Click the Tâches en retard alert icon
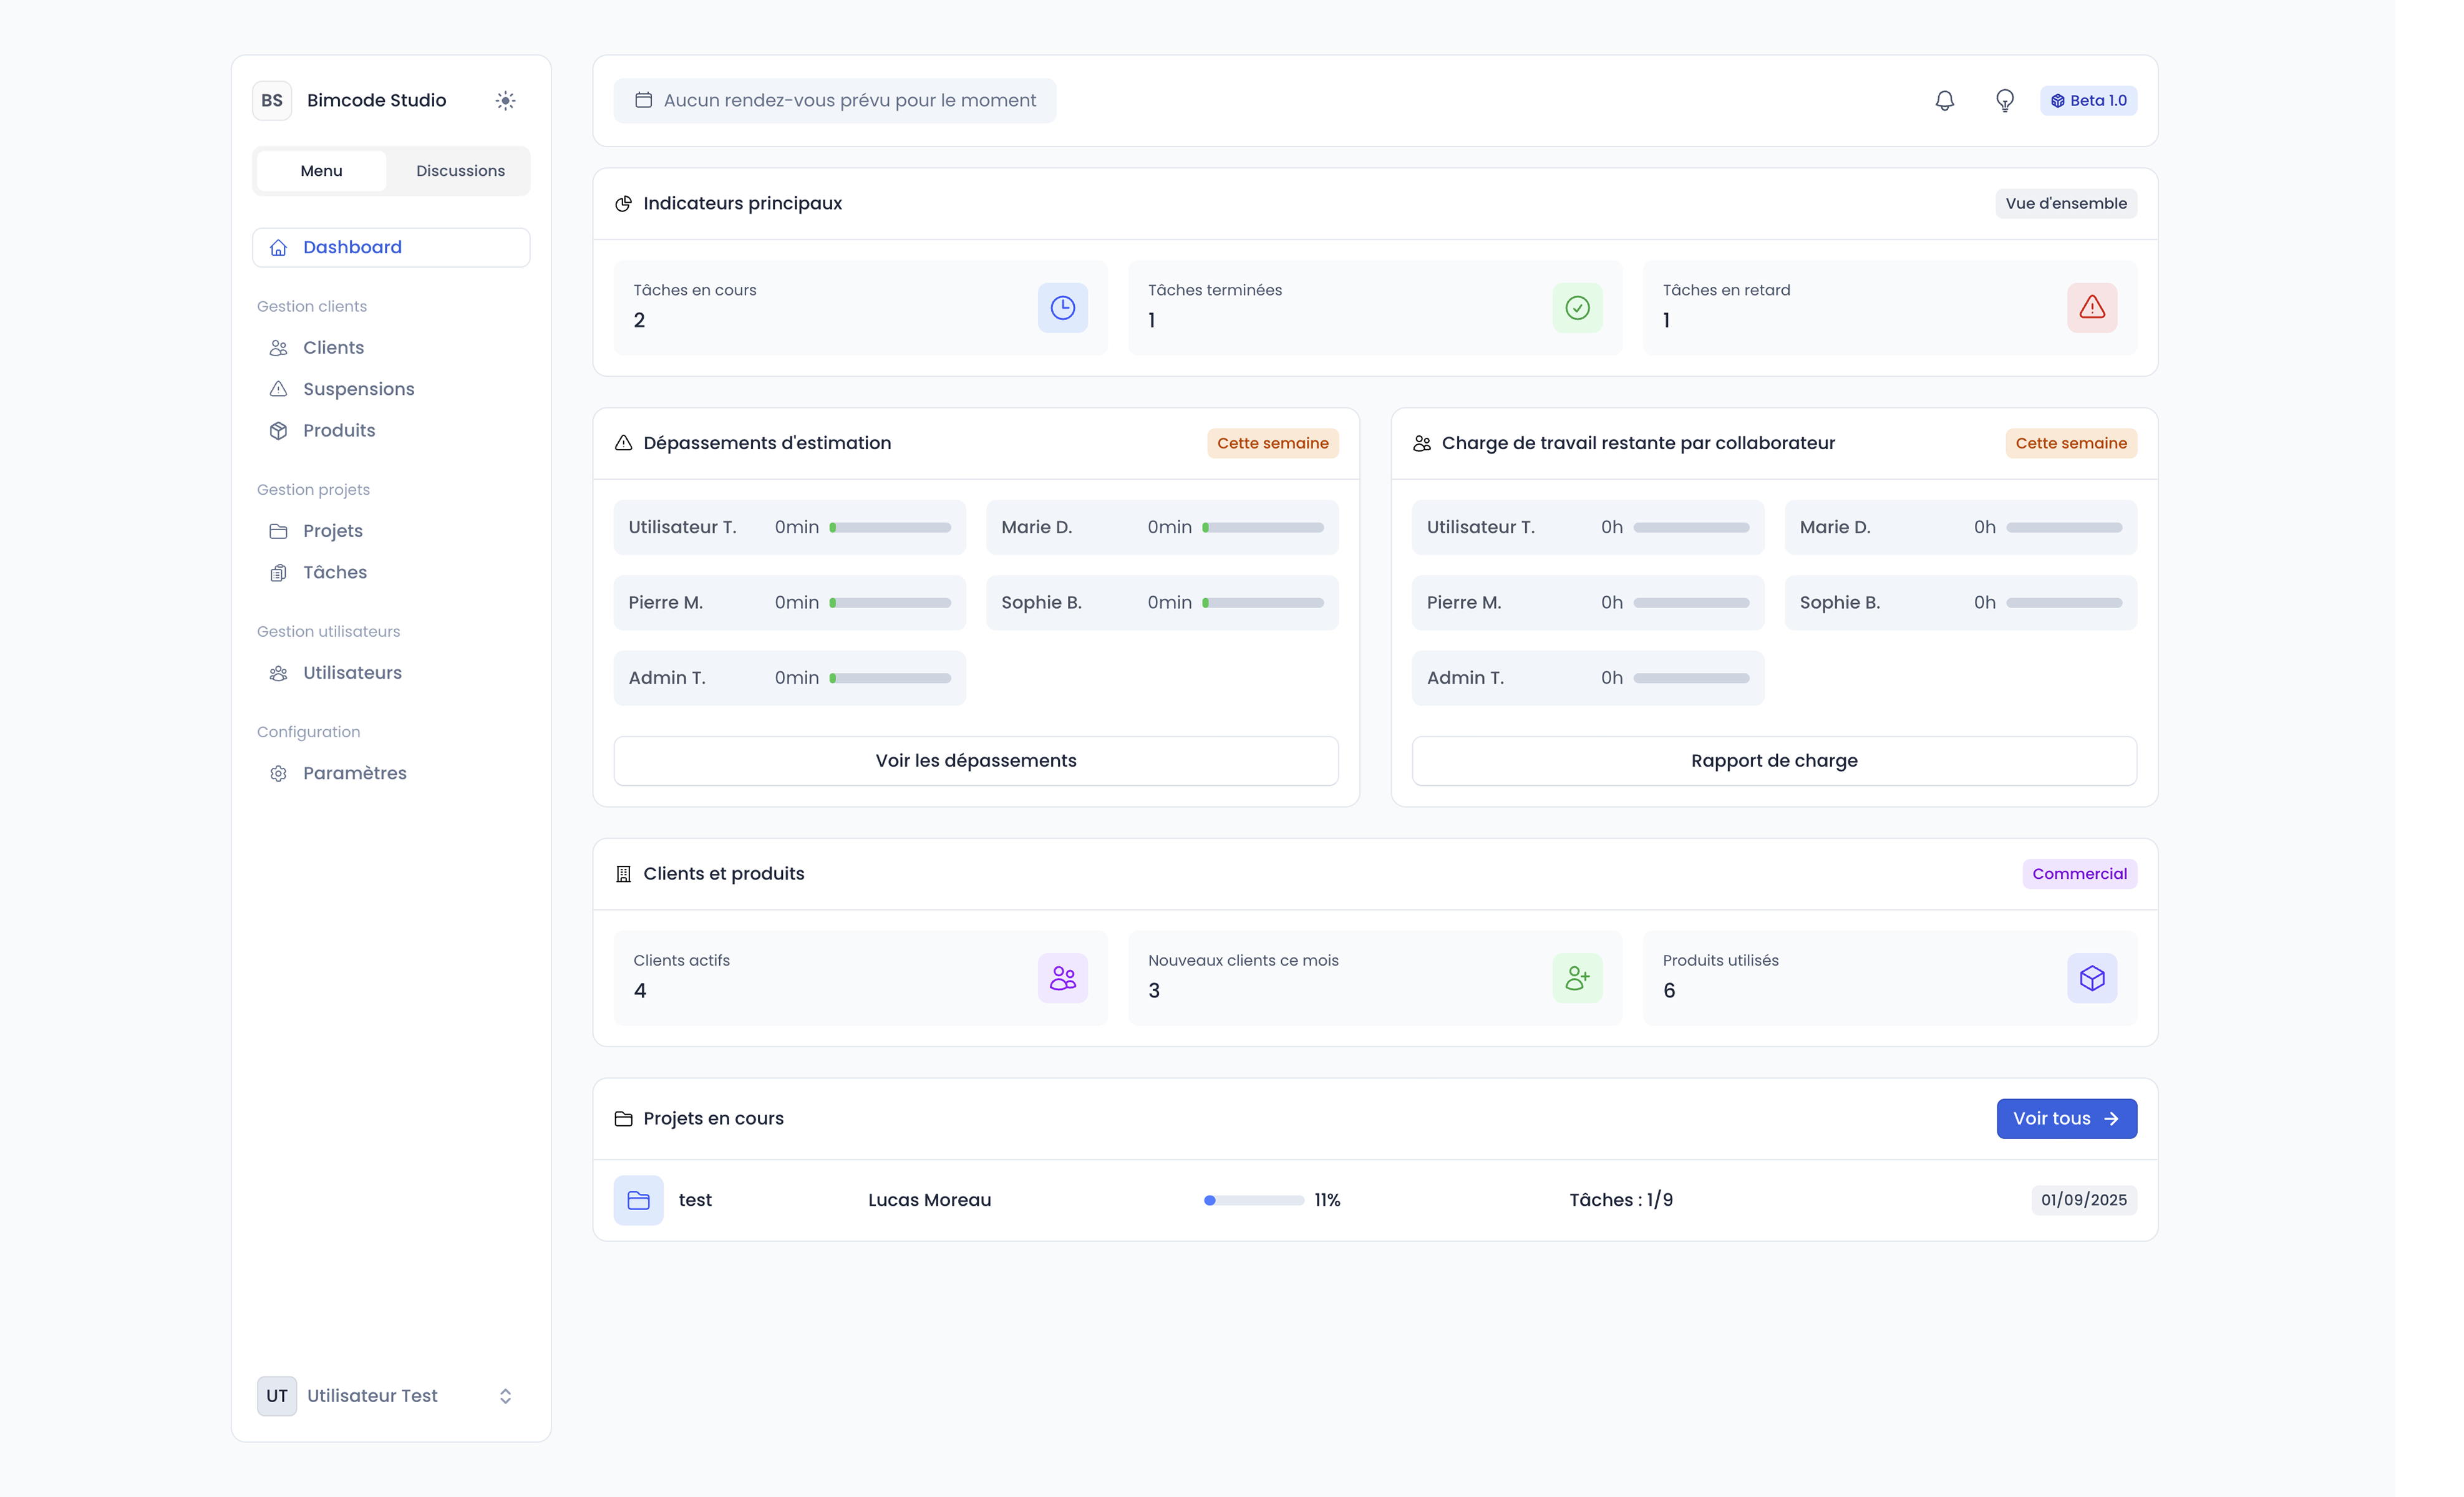2464x1497 pixels. coord(2092,308)
